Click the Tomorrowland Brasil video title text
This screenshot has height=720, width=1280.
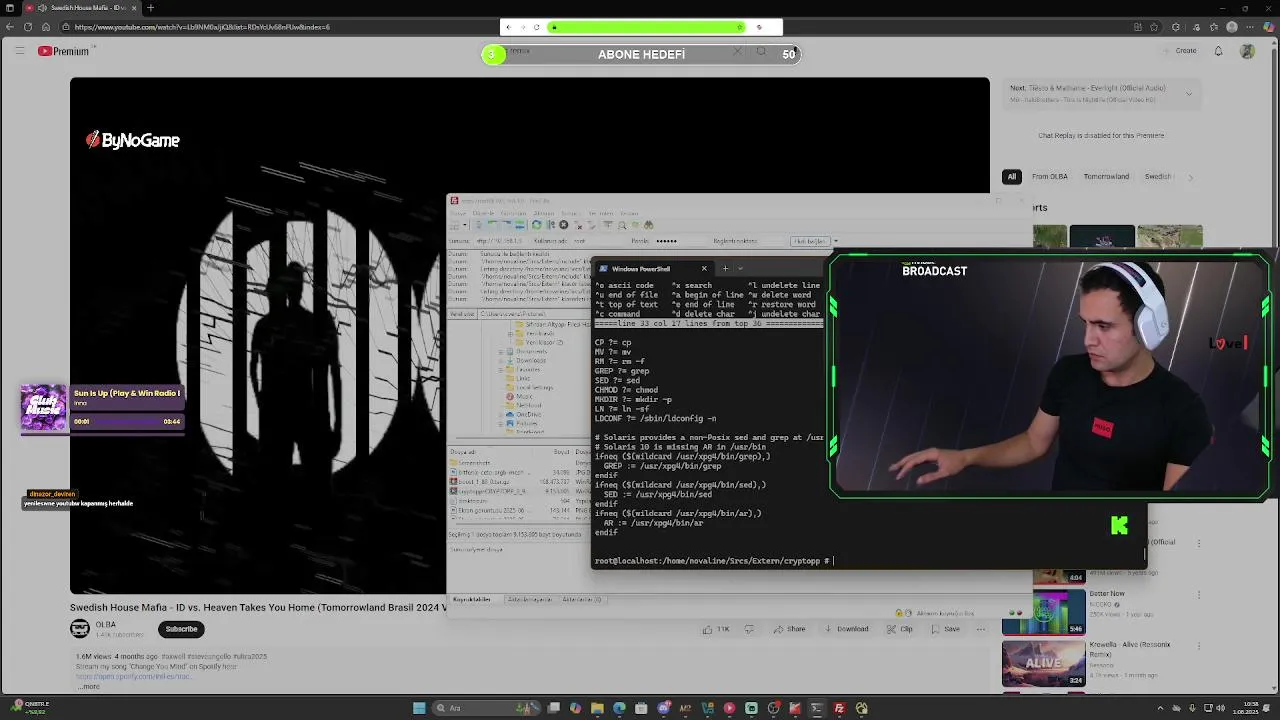click(259, 607)
